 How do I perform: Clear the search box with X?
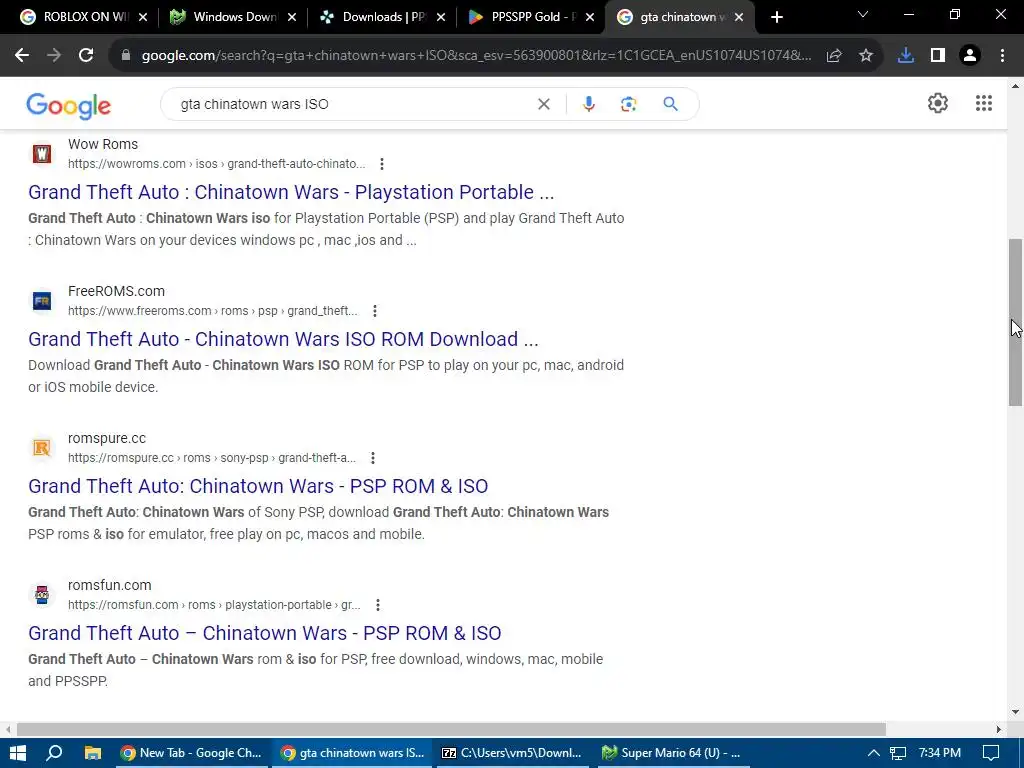point(543,104)
